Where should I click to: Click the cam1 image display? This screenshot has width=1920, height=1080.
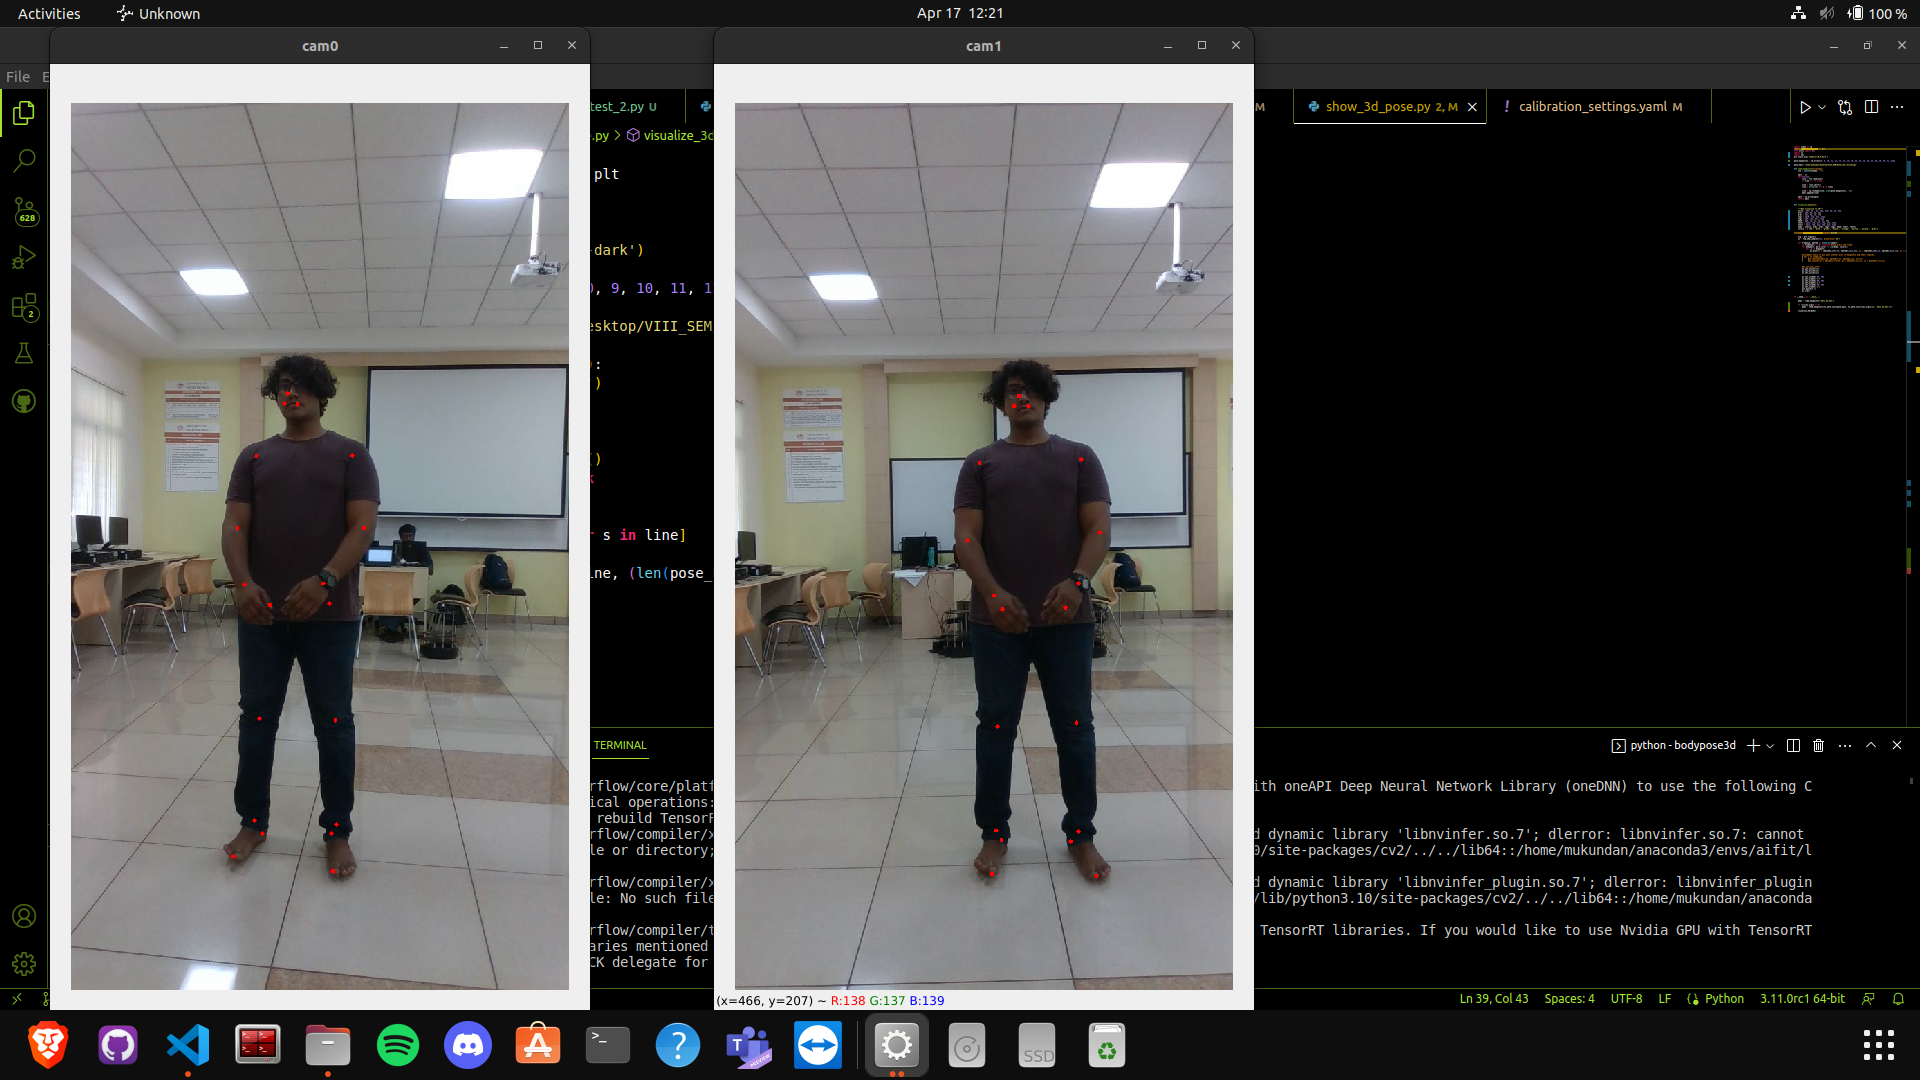pyautogui.click(x=984, y=546)
